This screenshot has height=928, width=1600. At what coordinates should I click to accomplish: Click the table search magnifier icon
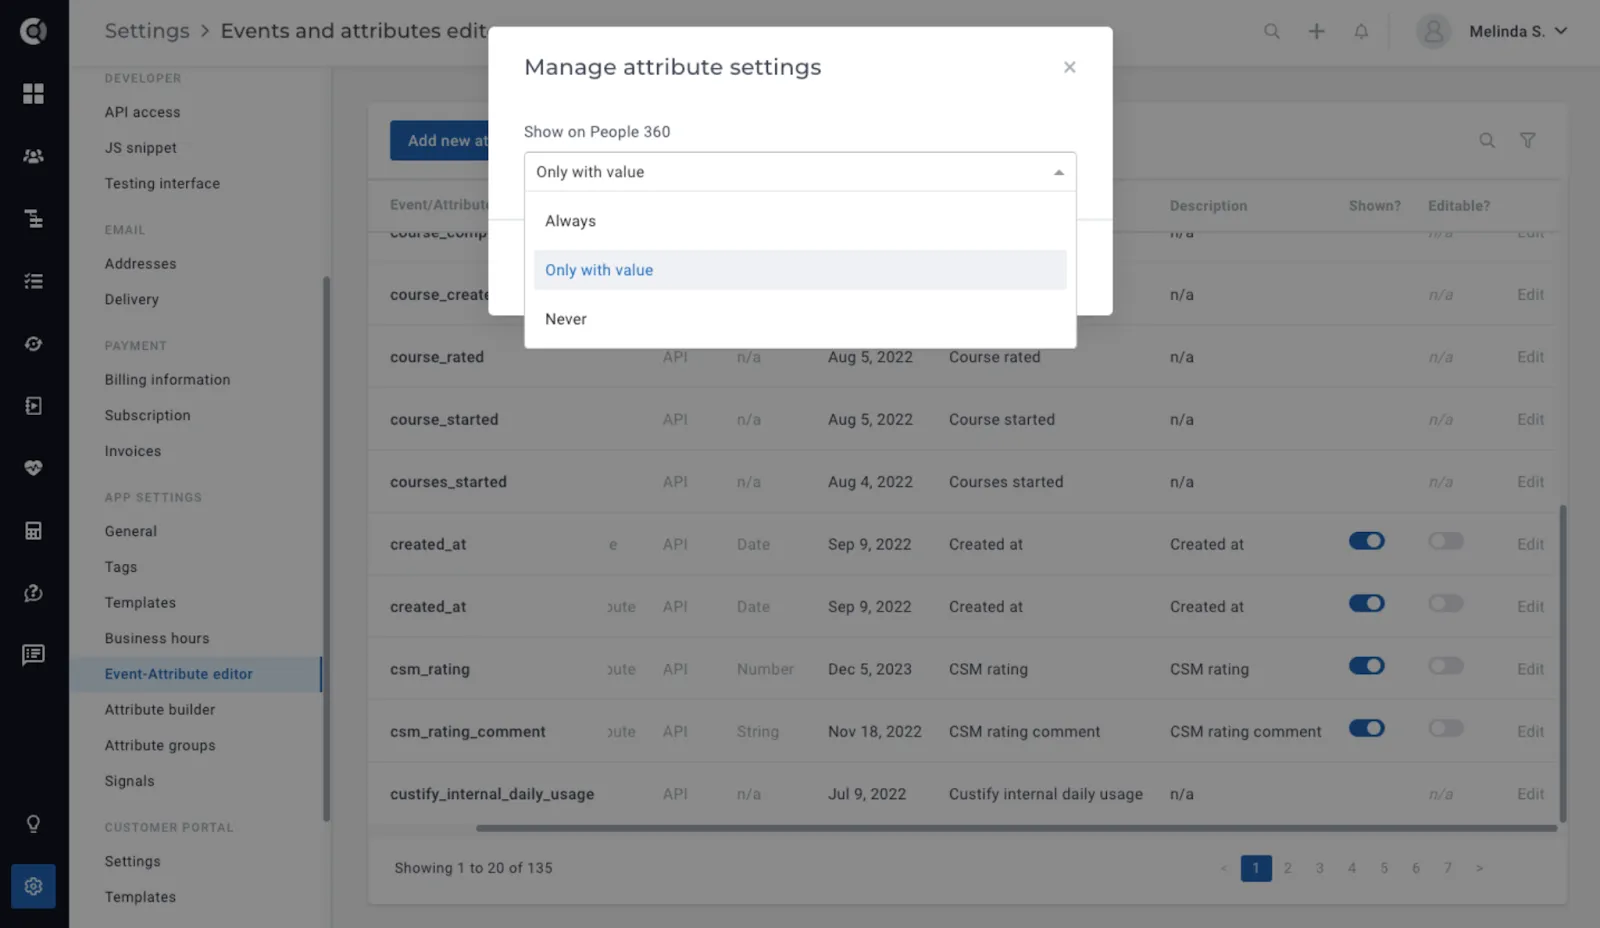pos(1487,140)
